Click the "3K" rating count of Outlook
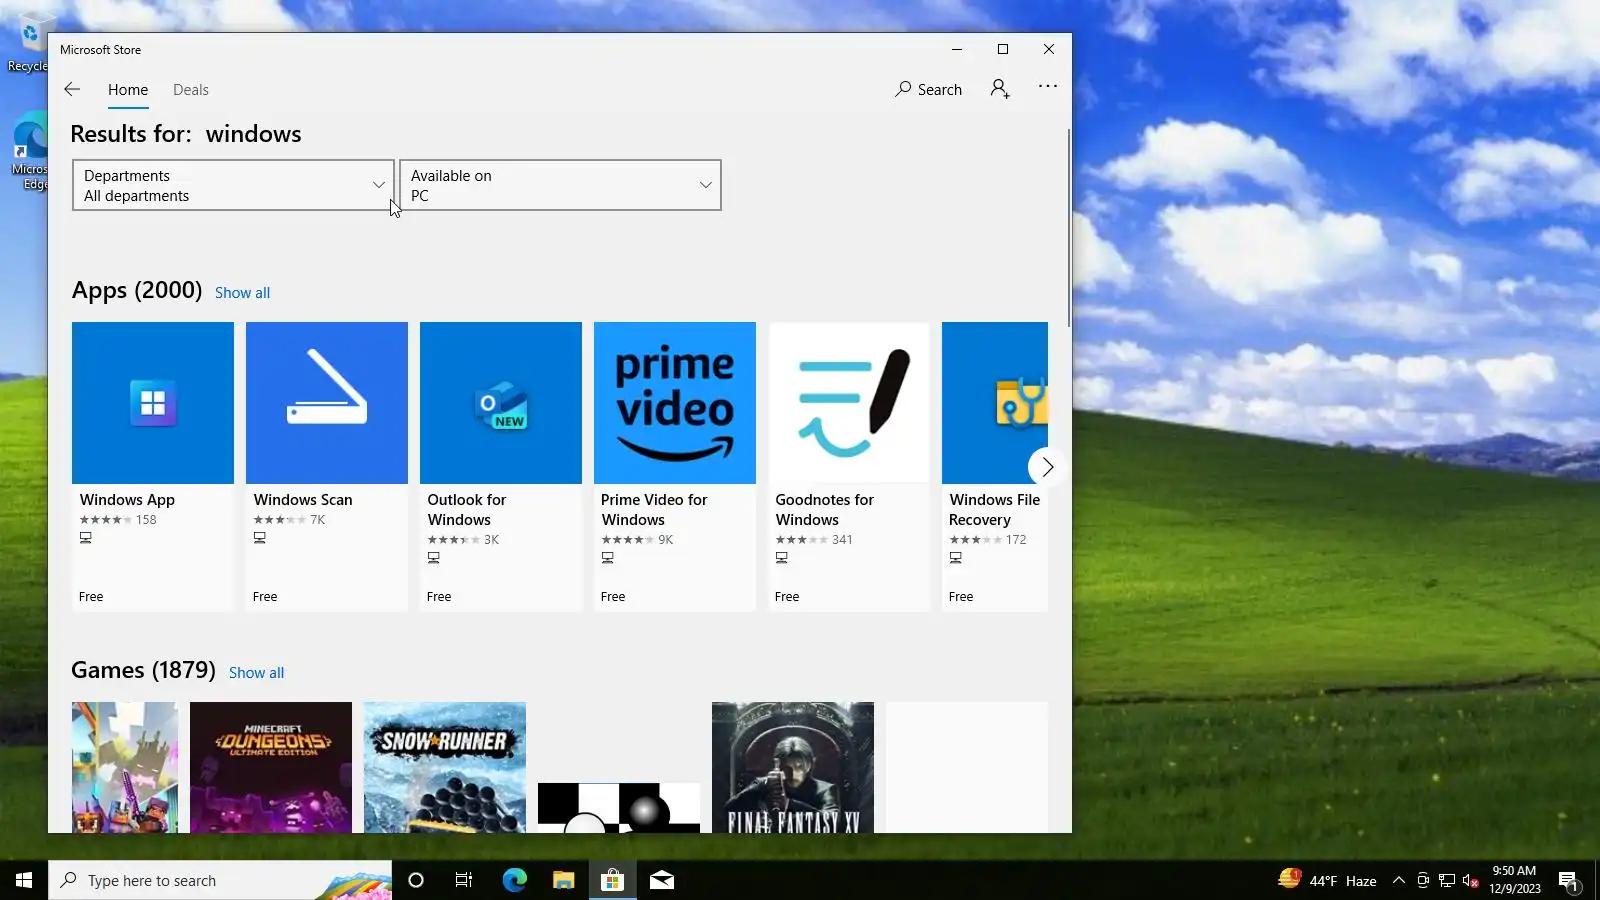 pos(491,540)
